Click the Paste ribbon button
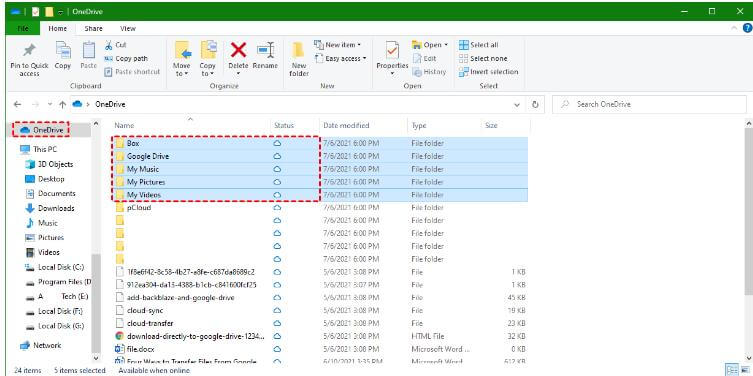The image size is (753, 376). (x=89, y=55)
